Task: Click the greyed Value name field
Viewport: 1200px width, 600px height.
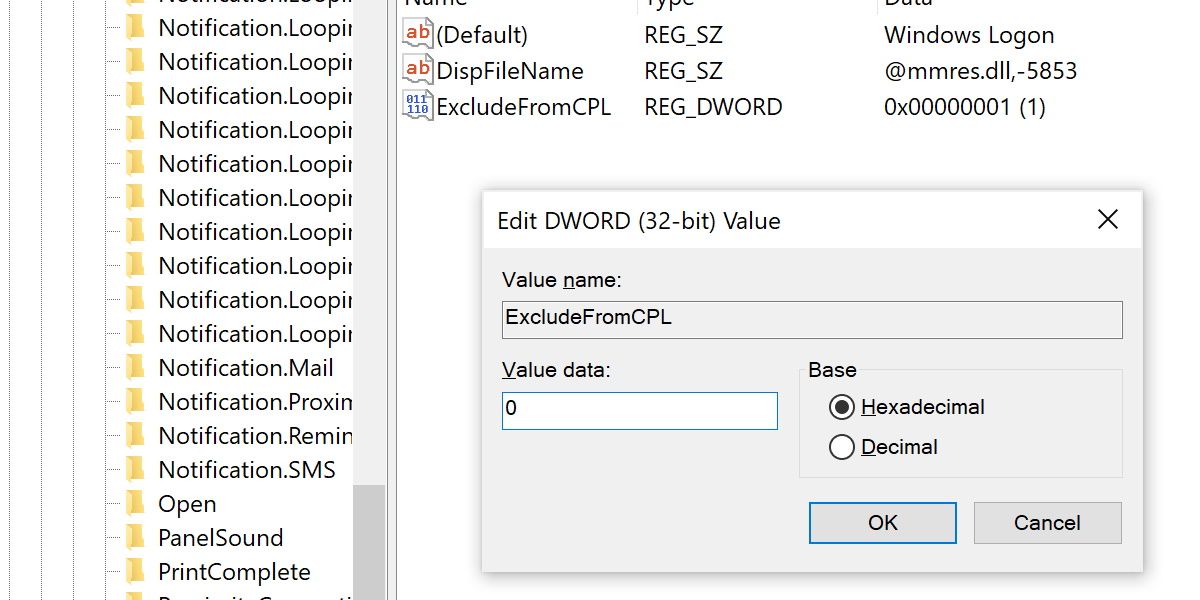Action: [812, 320]
